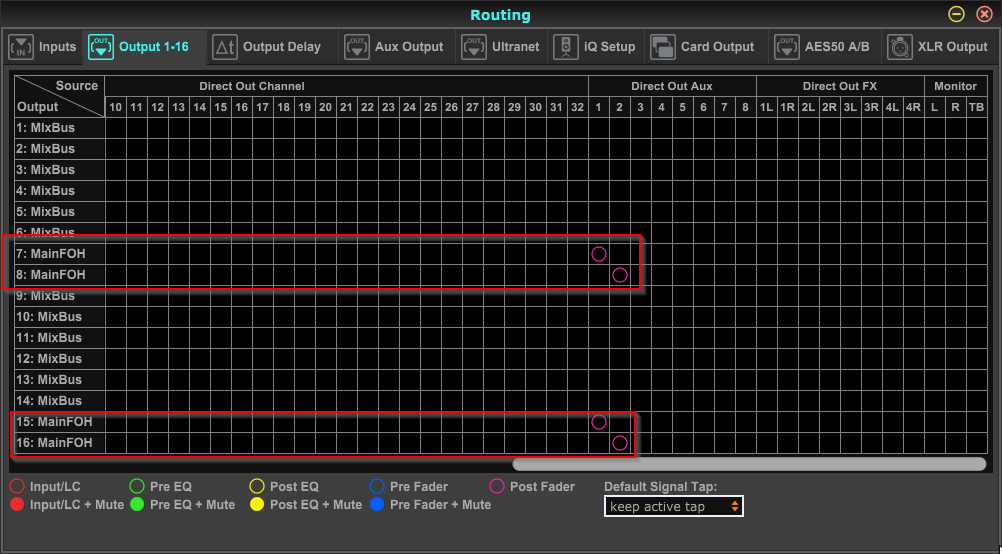This screenshot has height=554, width=1002.
Task: Minimize the Routing window
Action: 957,14
